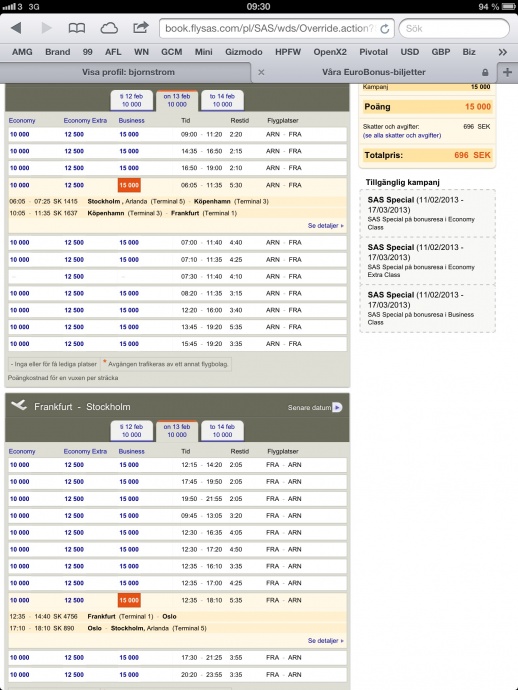Select outbound to 14 feb date tab

click(222, 100)
